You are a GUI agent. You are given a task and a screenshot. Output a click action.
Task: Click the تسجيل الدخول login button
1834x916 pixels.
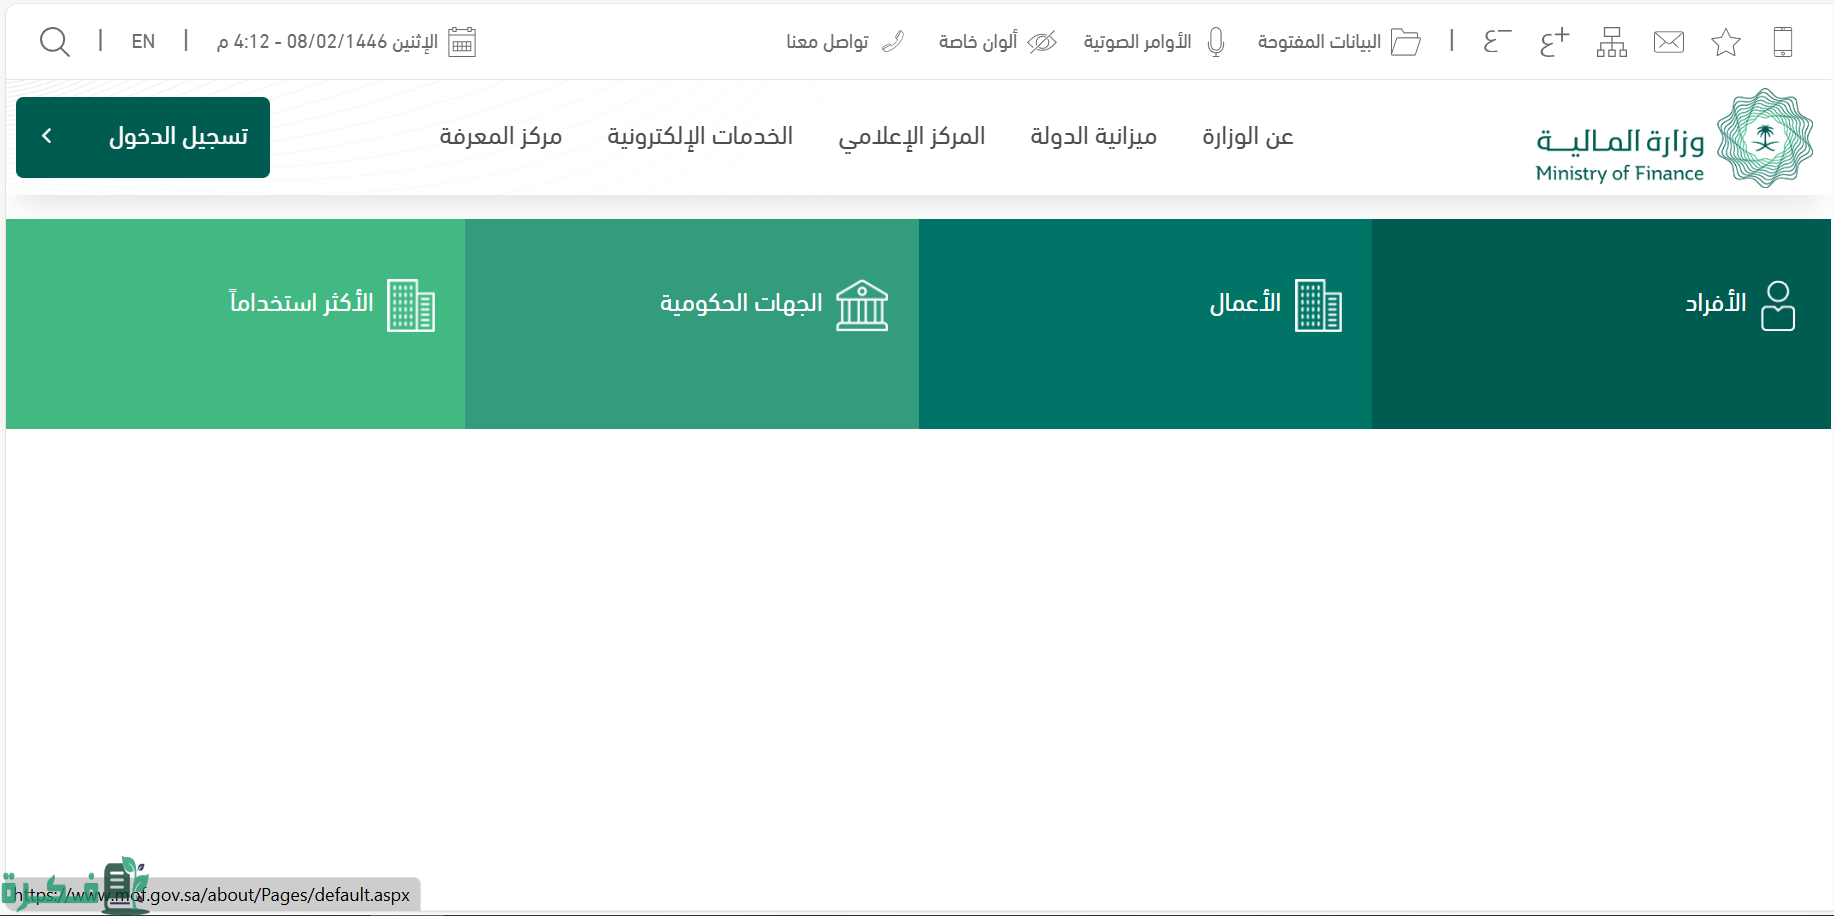click(143, 137)
